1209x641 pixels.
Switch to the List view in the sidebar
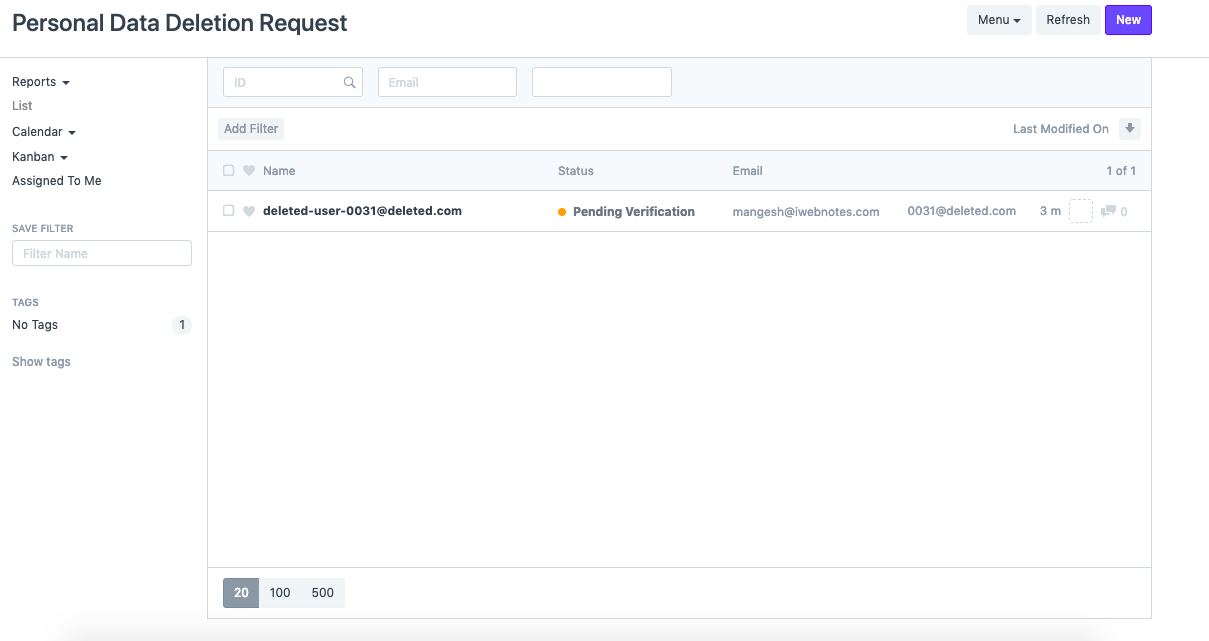click(21, 105)
